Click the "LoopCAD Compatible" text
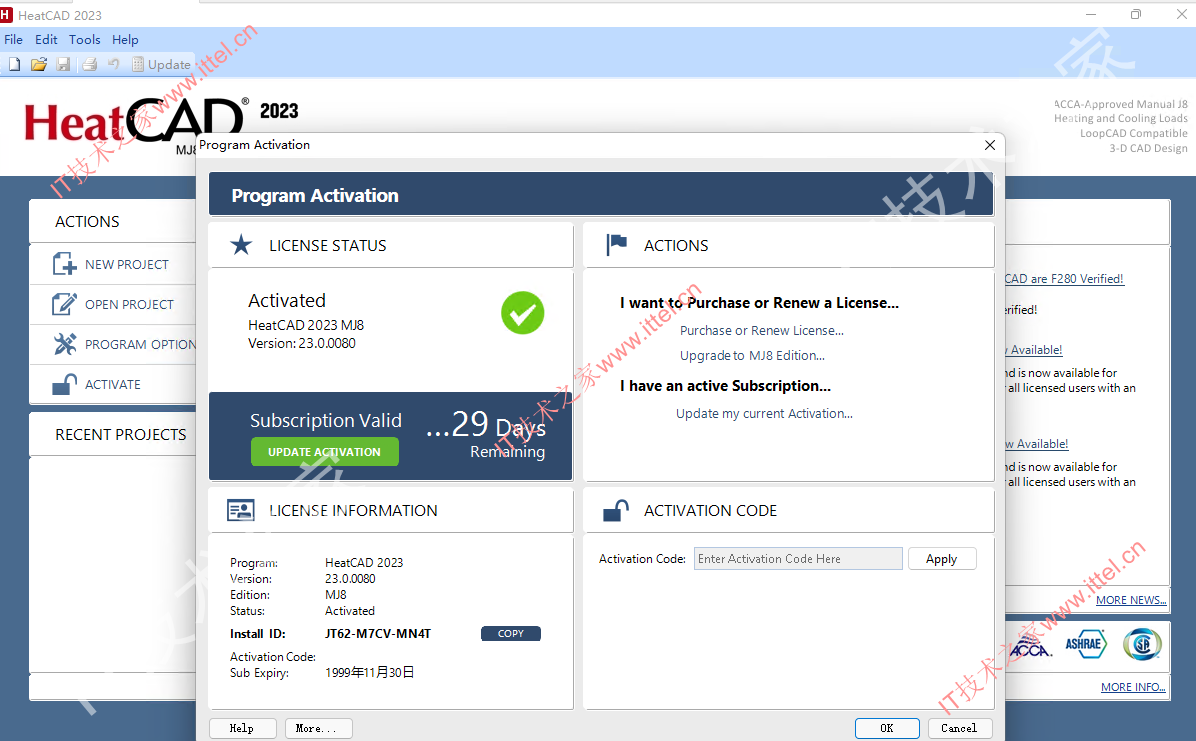 click(1133, 133)
